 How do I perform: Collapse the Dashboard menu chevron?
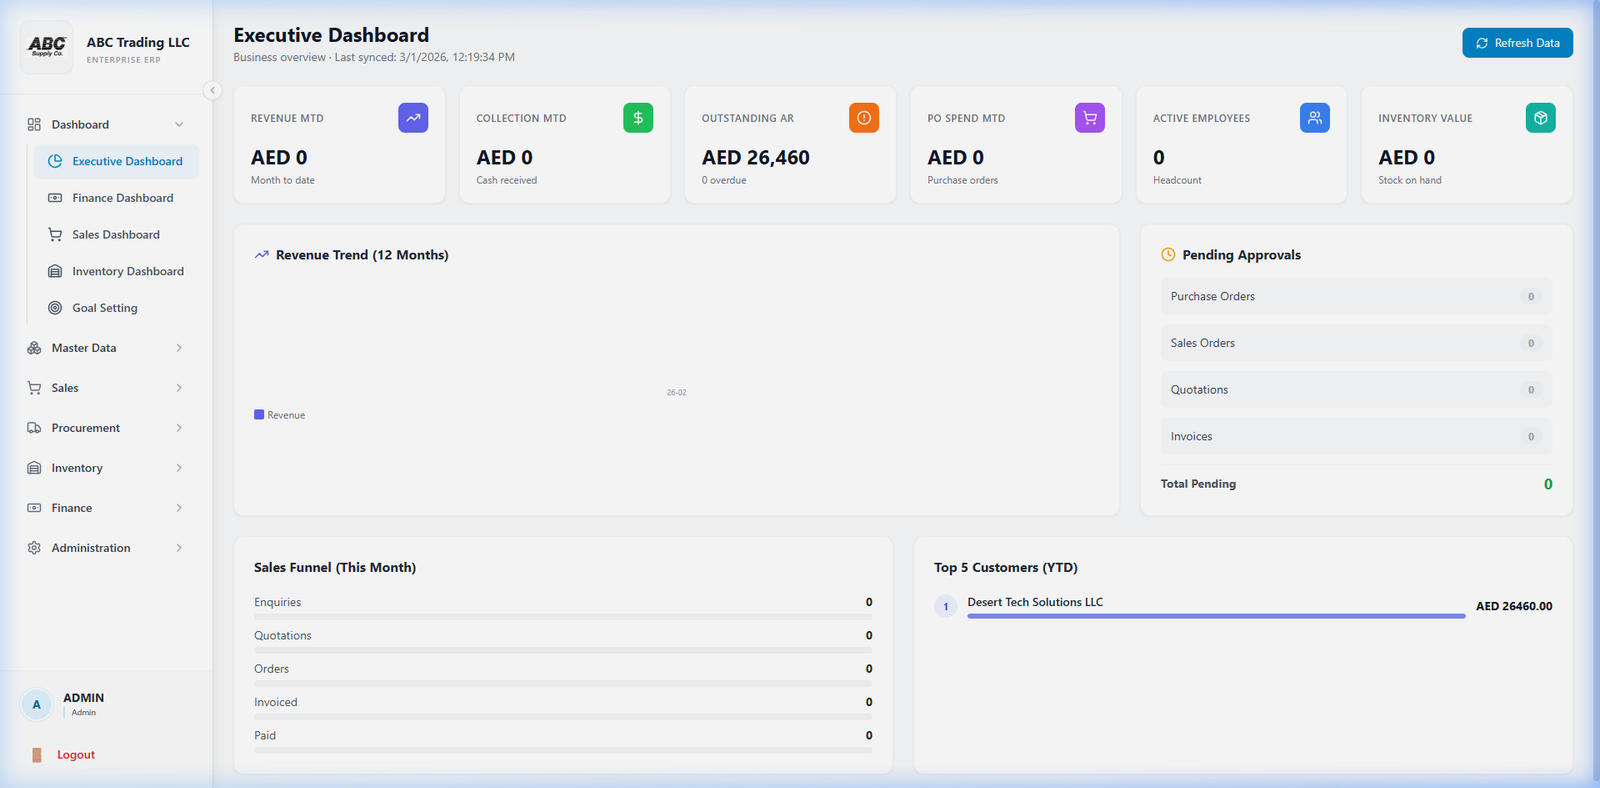pos(179,124)
